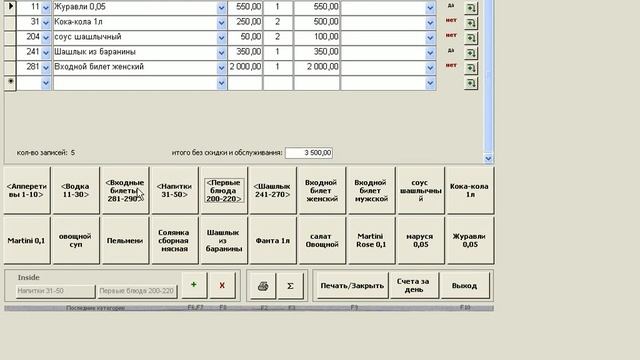Add Кока-кола 1л via quick button
The width and height of the screenshot is (640, 360).
click(470, 190)
